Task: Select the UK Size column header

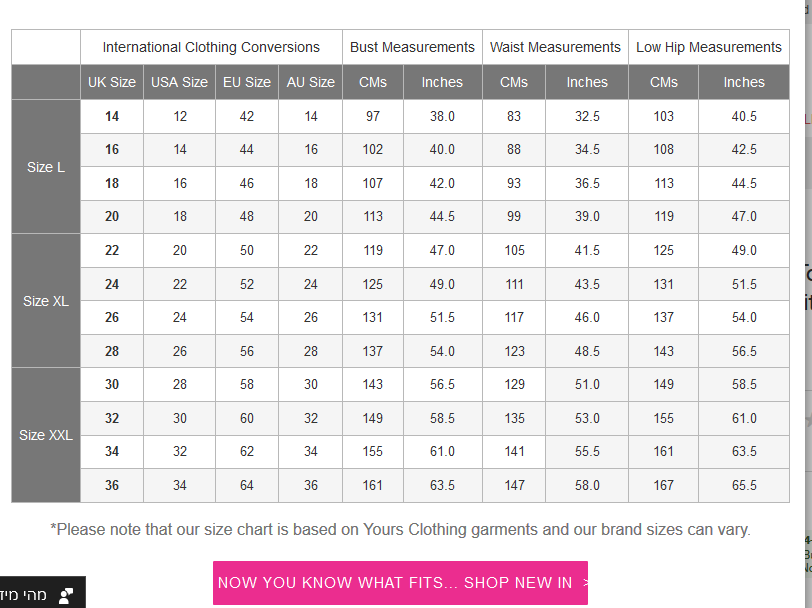Action: (x=112, y=82)
